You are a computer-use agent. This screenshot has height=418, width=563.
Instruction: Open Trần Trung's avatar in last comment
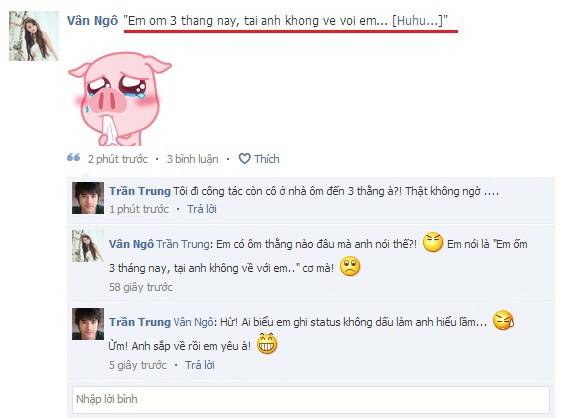88,324
